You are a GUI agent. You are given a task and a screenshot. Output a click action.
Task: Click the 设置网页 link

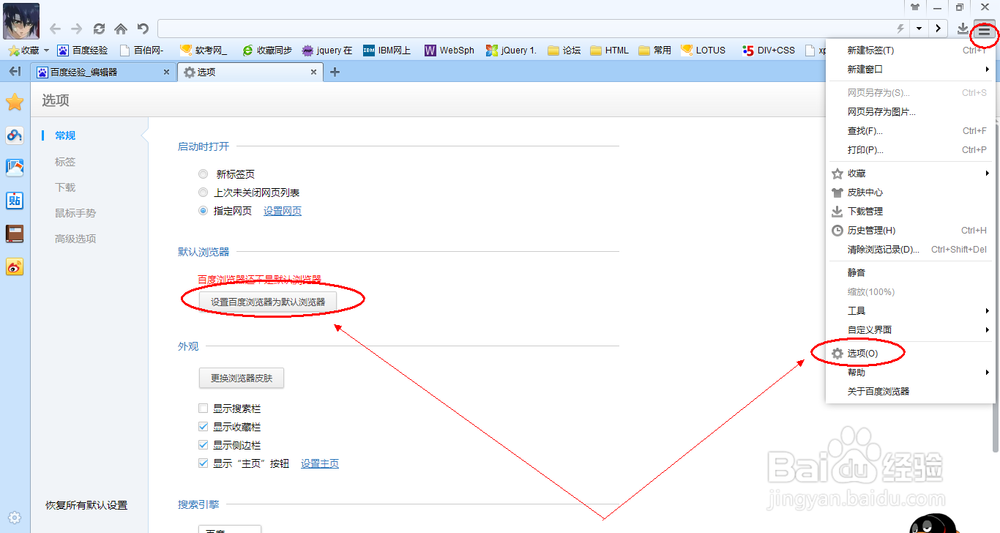[283, 211]
